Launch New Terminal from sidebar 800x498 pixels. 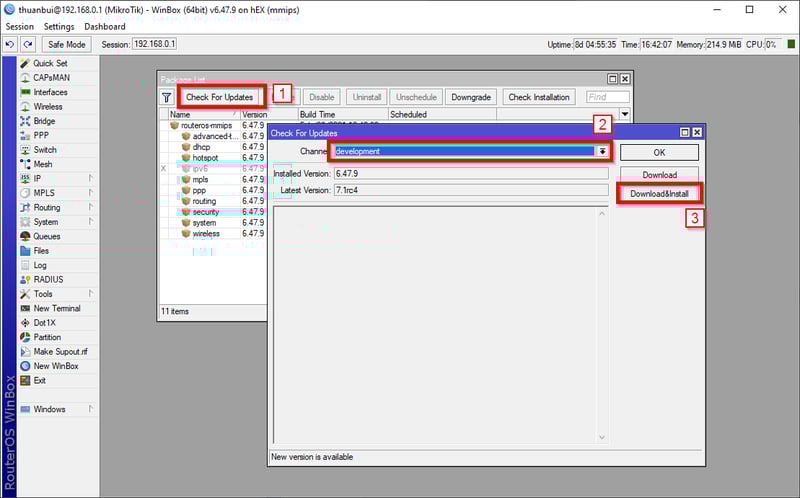56,309
